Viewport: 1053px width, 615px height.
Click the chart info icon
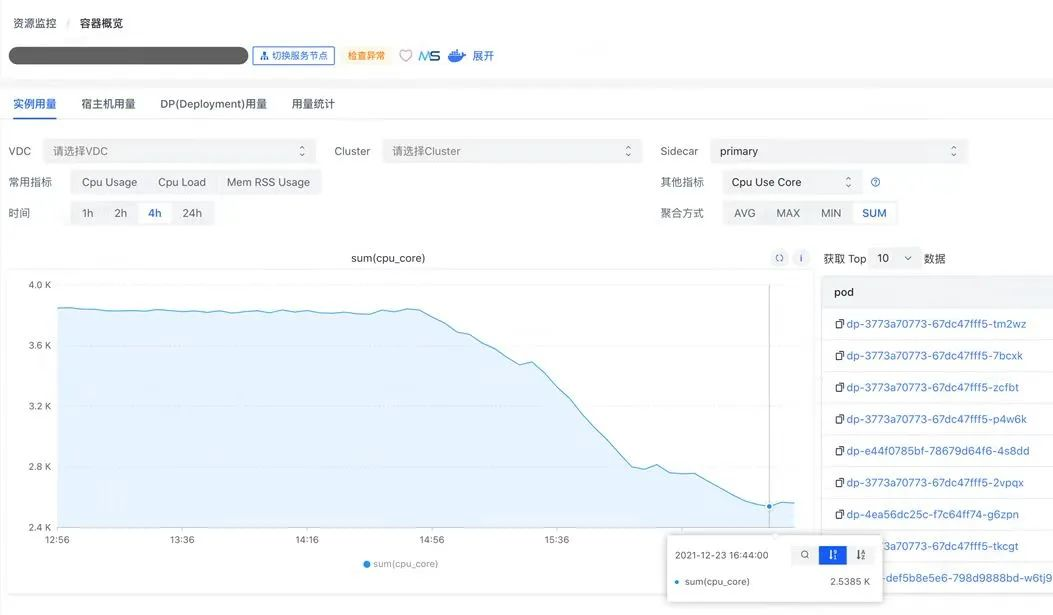coord(800,258)
